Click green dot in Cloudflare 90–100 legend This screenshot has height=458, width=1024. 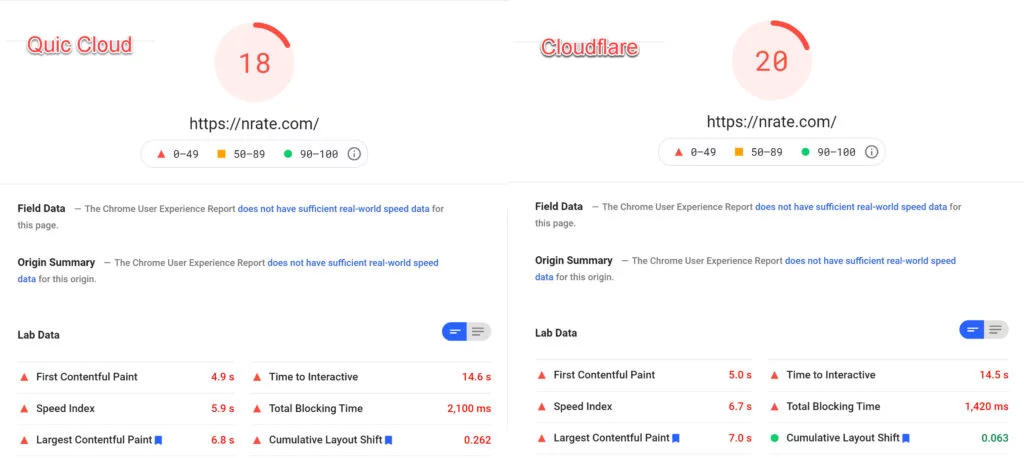805,152
